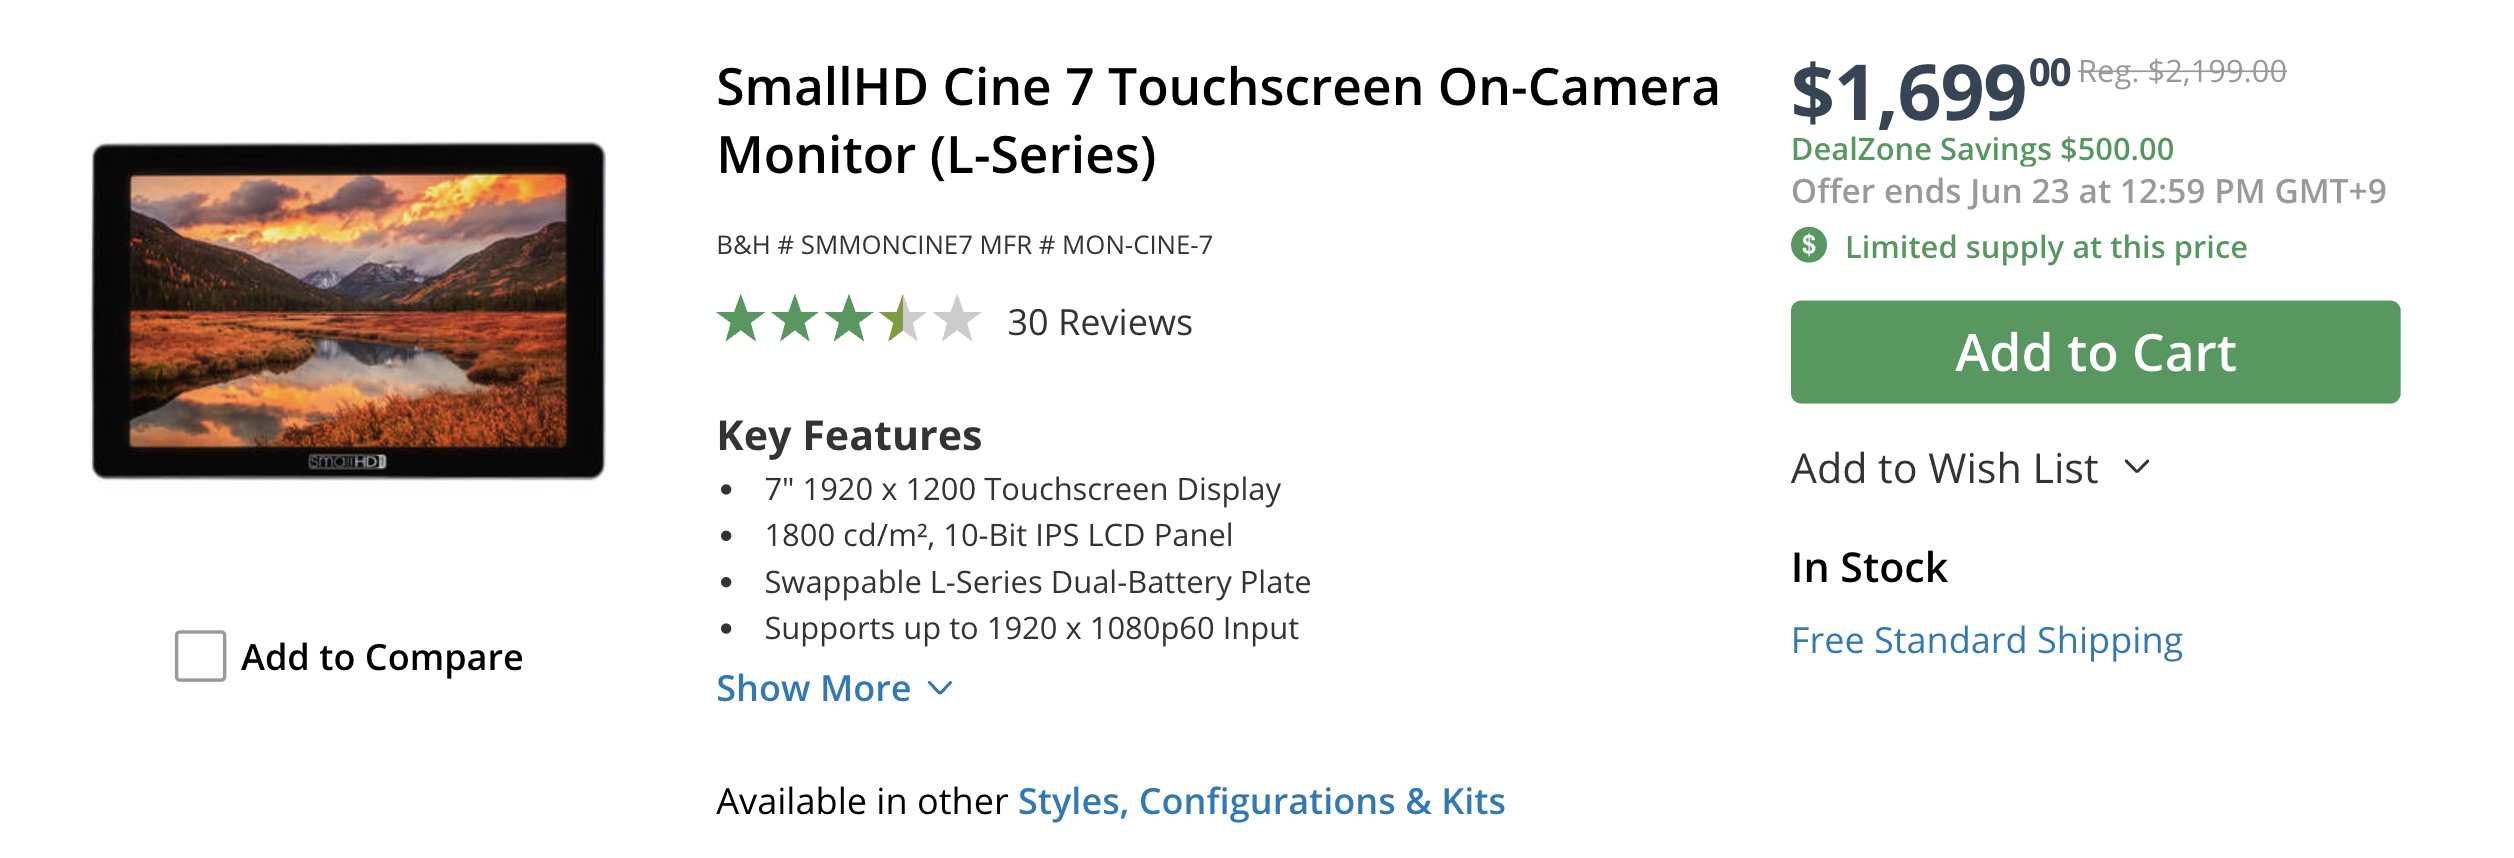Viewport: 2514px width, 858px height.
Task: Click the star rating icons
Action: pos(848,320)
